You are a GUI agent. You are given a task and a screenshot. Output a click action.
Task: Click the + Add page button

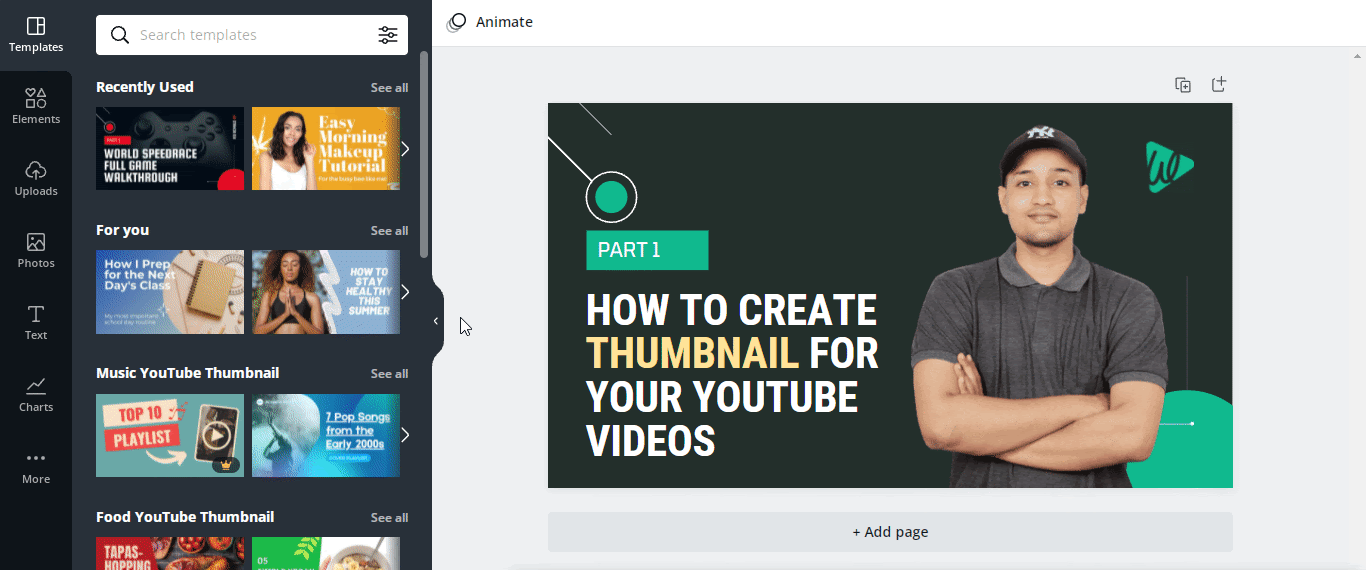pyautogui.click(x=890, y=532)
